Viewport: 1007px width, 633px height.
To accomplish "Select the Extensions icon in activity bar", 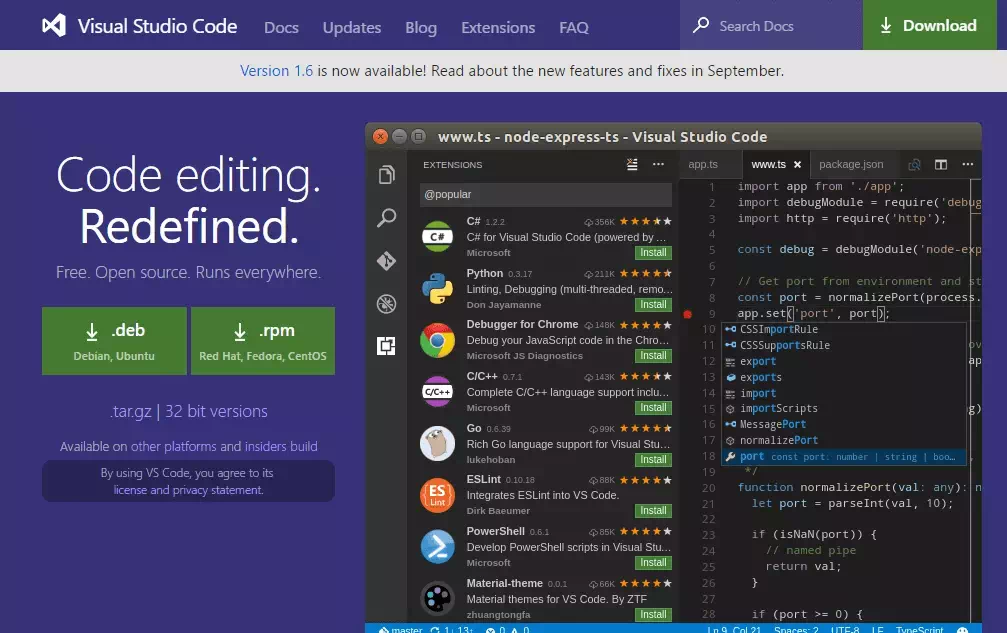I will point(386,346).
